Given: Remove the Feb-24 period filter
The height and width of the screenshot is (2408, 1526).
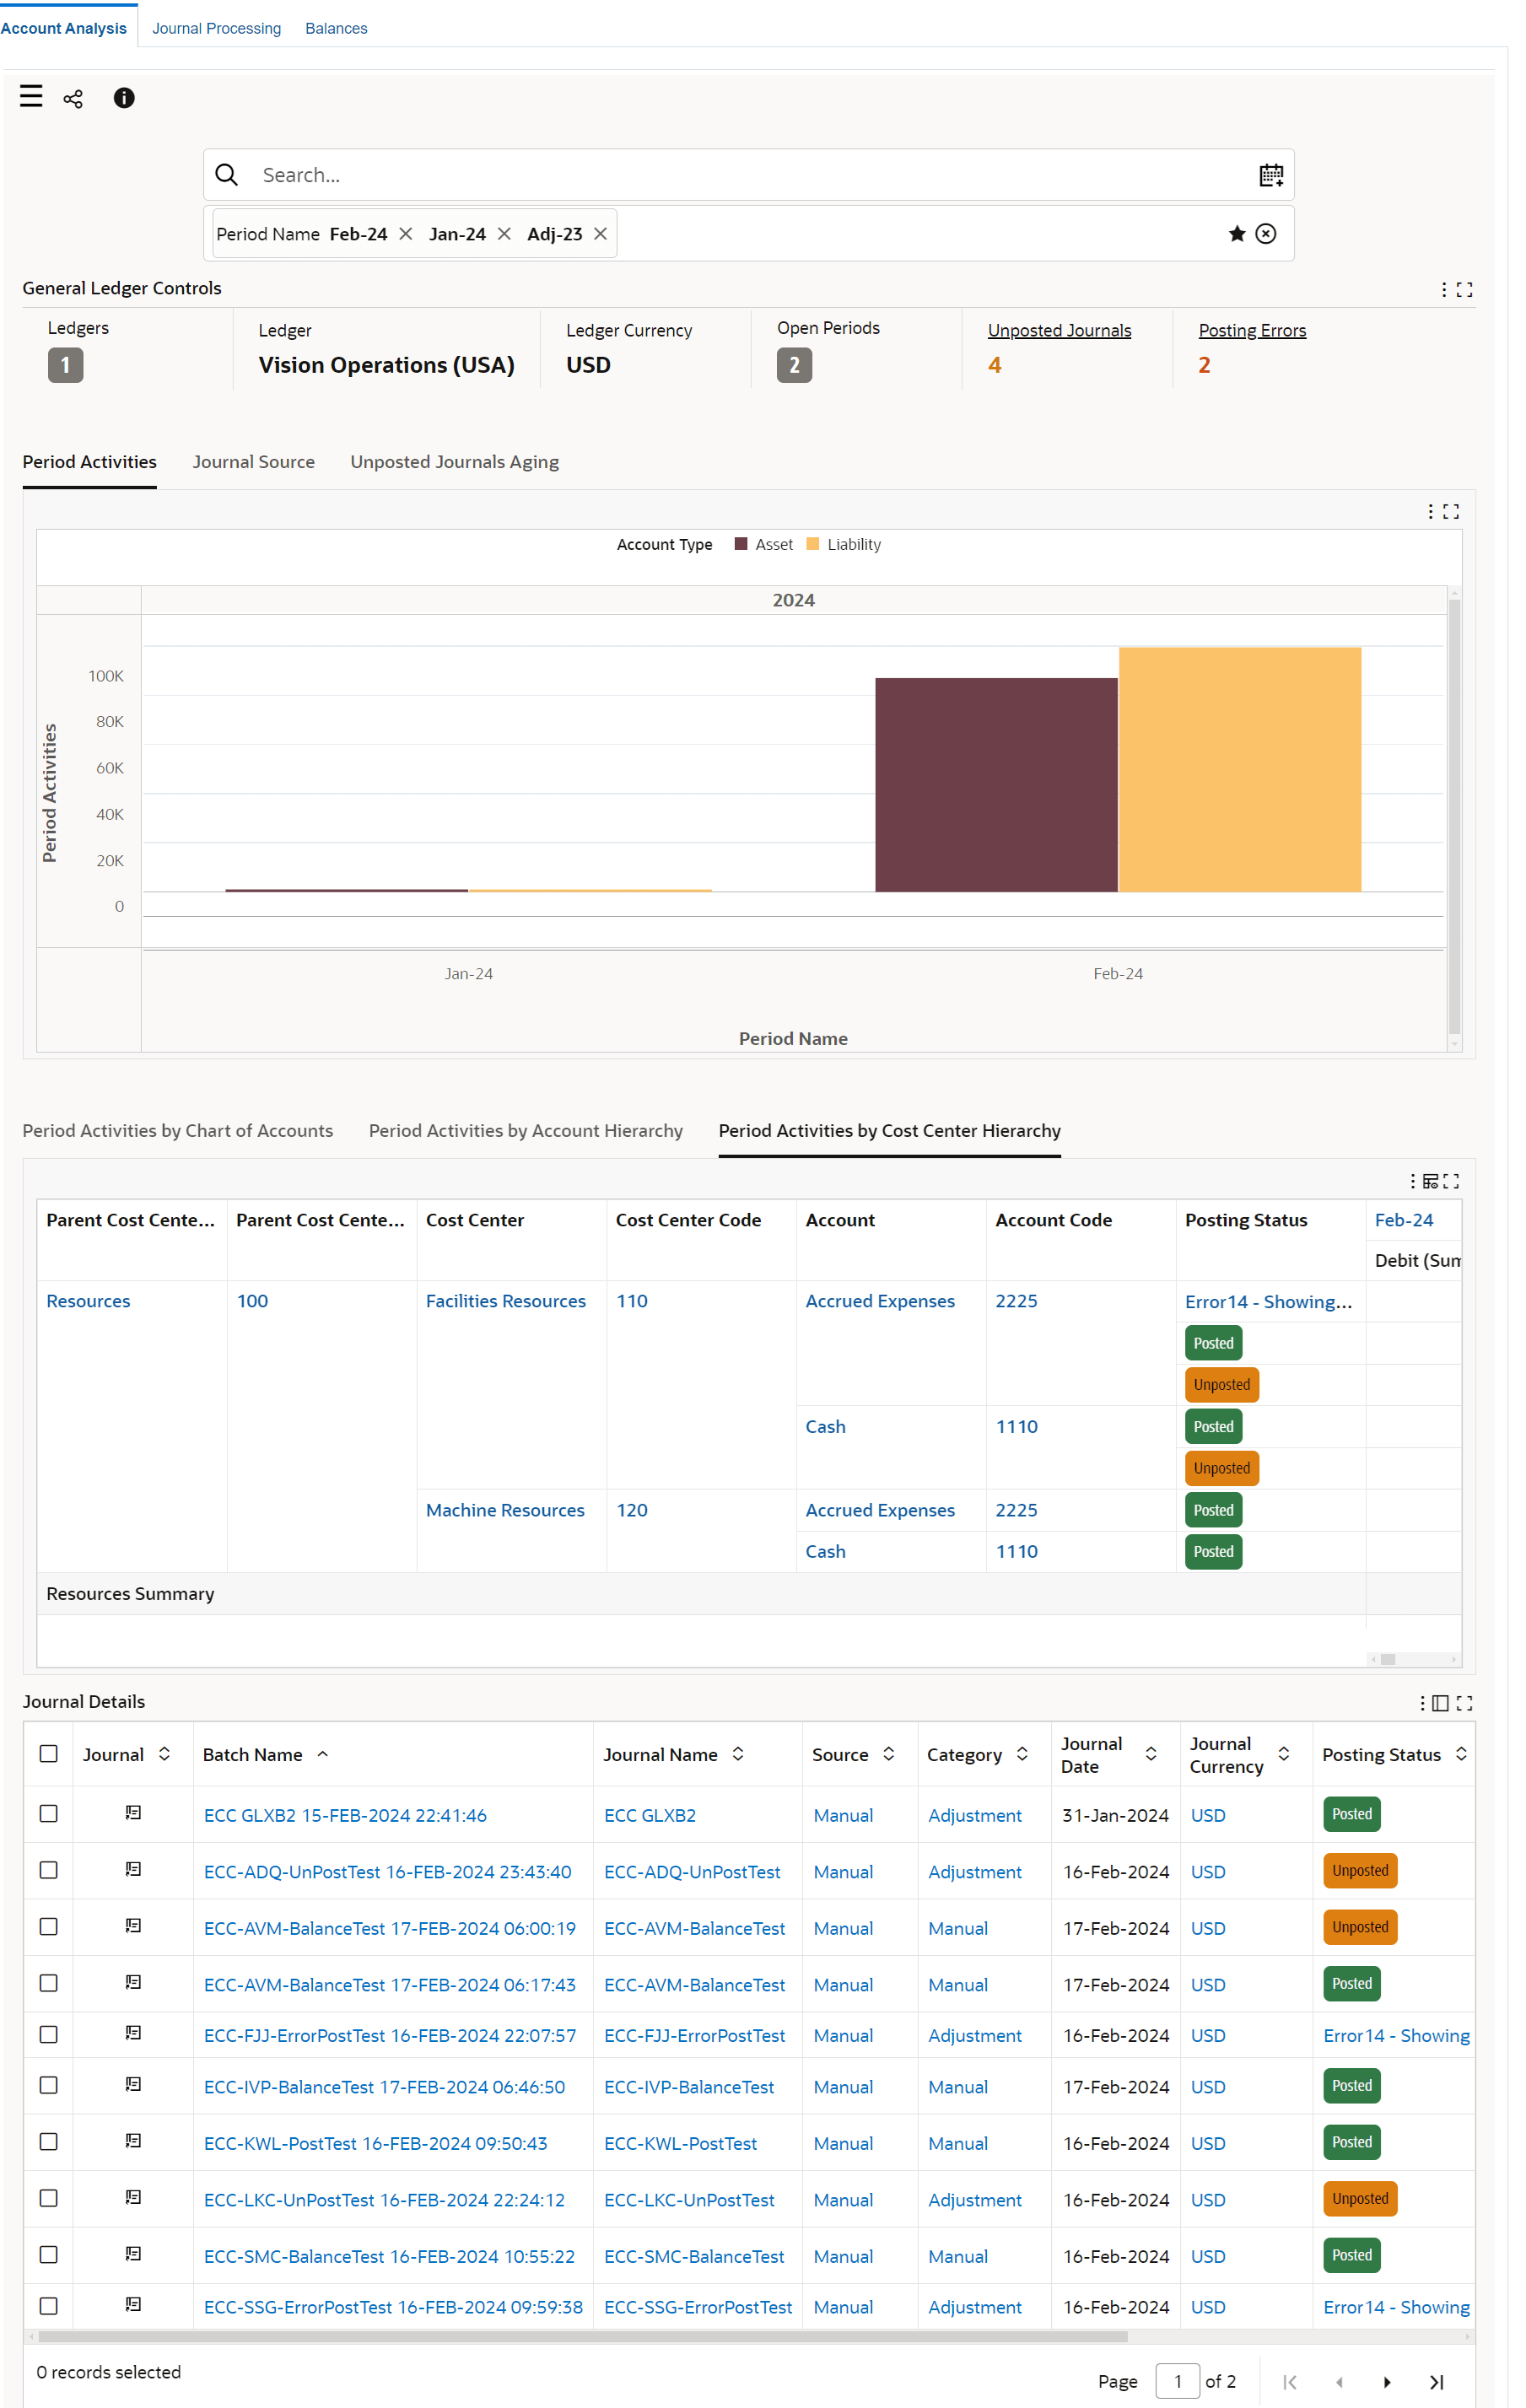Looking at the screenshot, I should (406, 234).
